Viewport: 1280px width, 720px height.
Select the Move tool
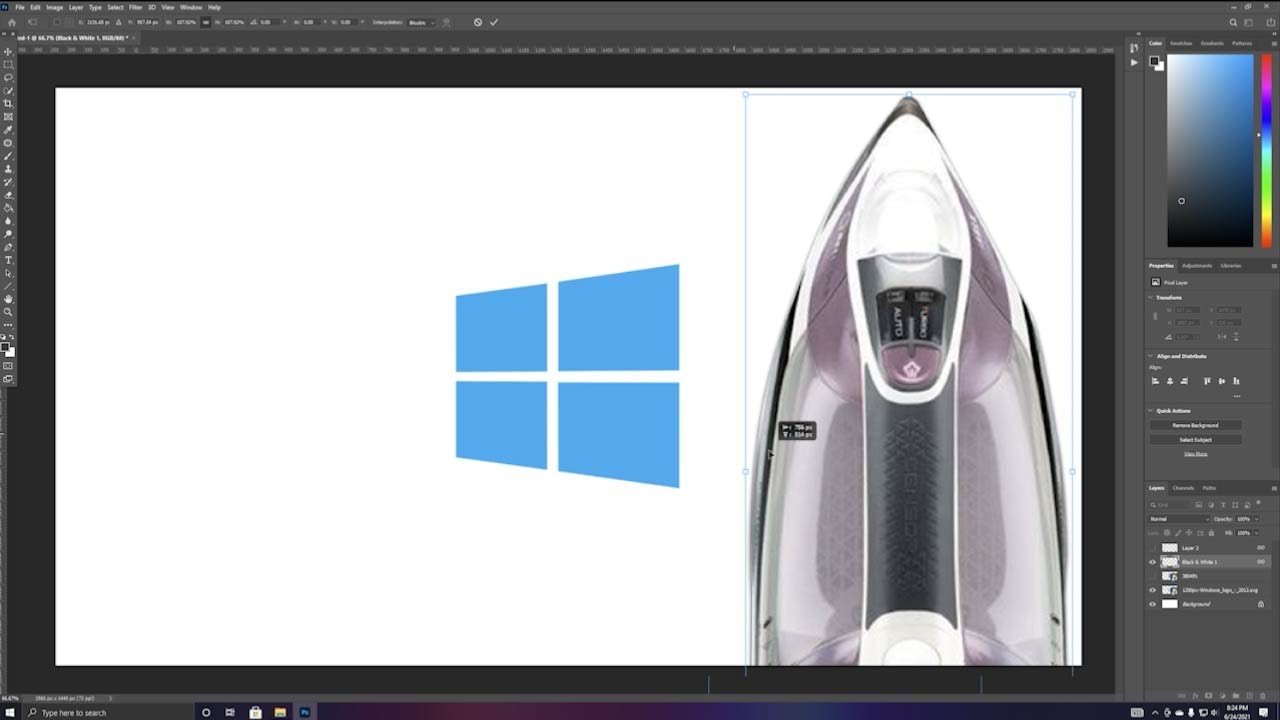[x=9, y=51]
